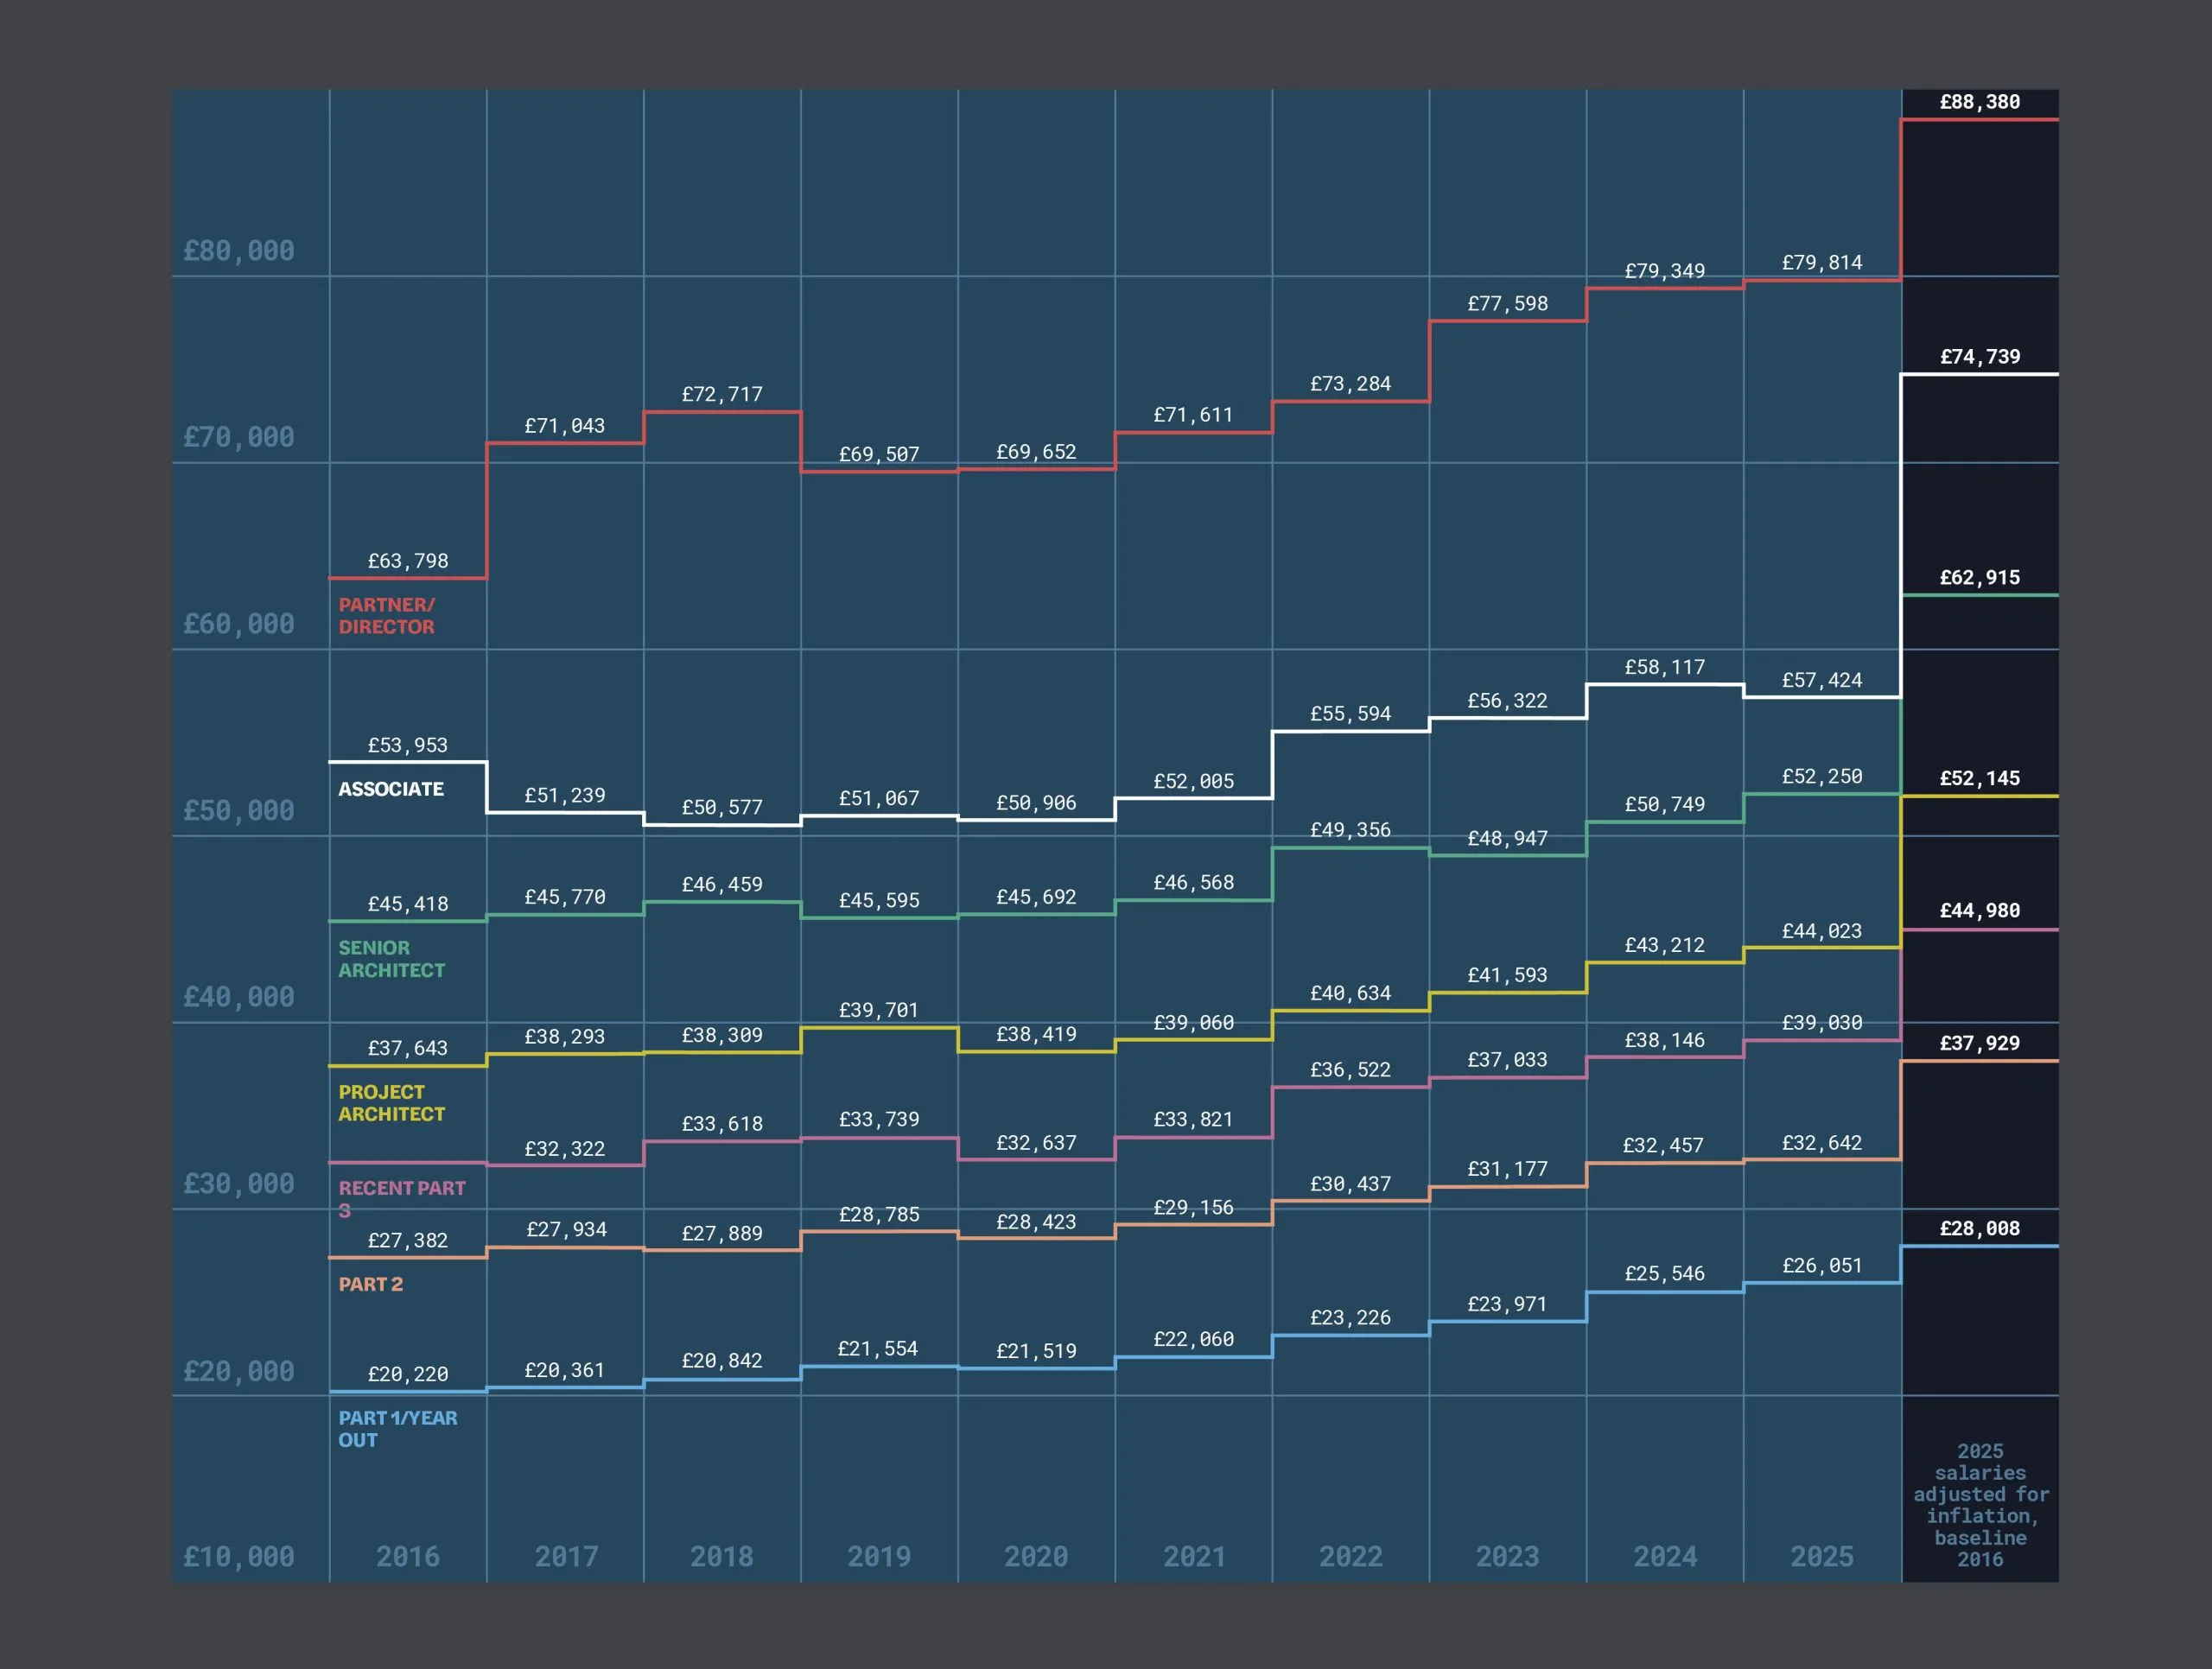The image size is (2212, 1669).
Task: Click the 2016 year axis label
Action: (407, 1557)
